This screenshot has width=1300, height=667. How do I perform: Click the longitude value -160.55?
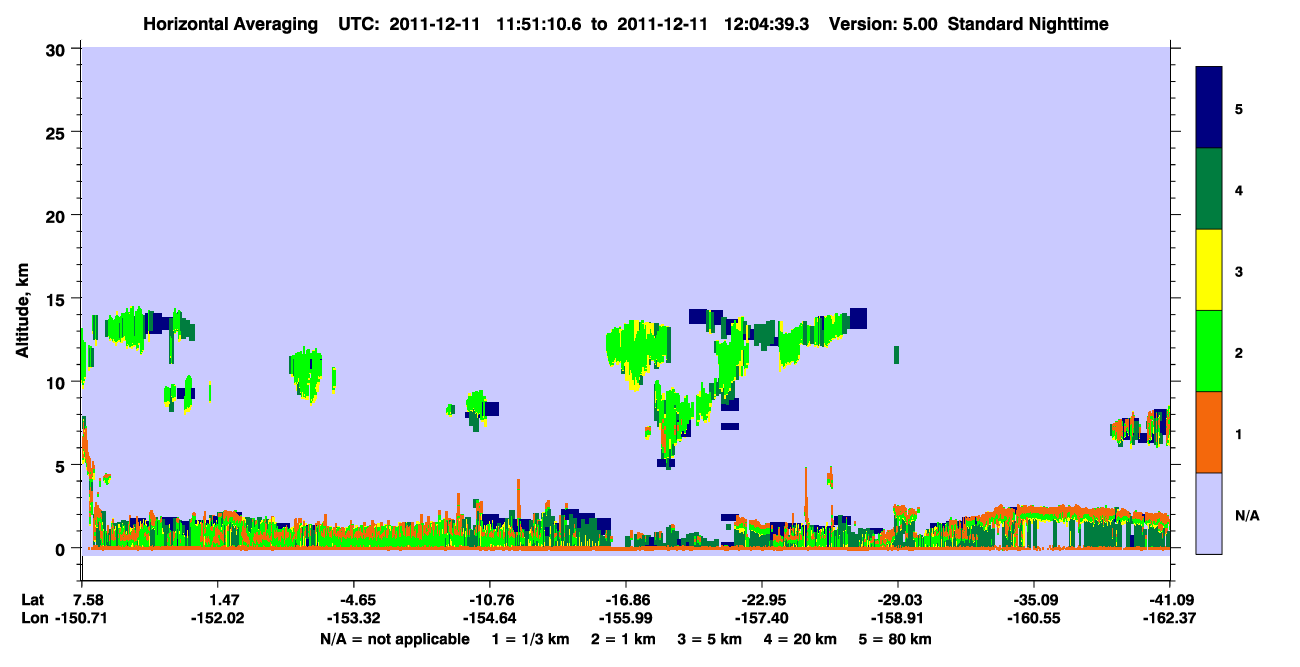point(1033,619)
